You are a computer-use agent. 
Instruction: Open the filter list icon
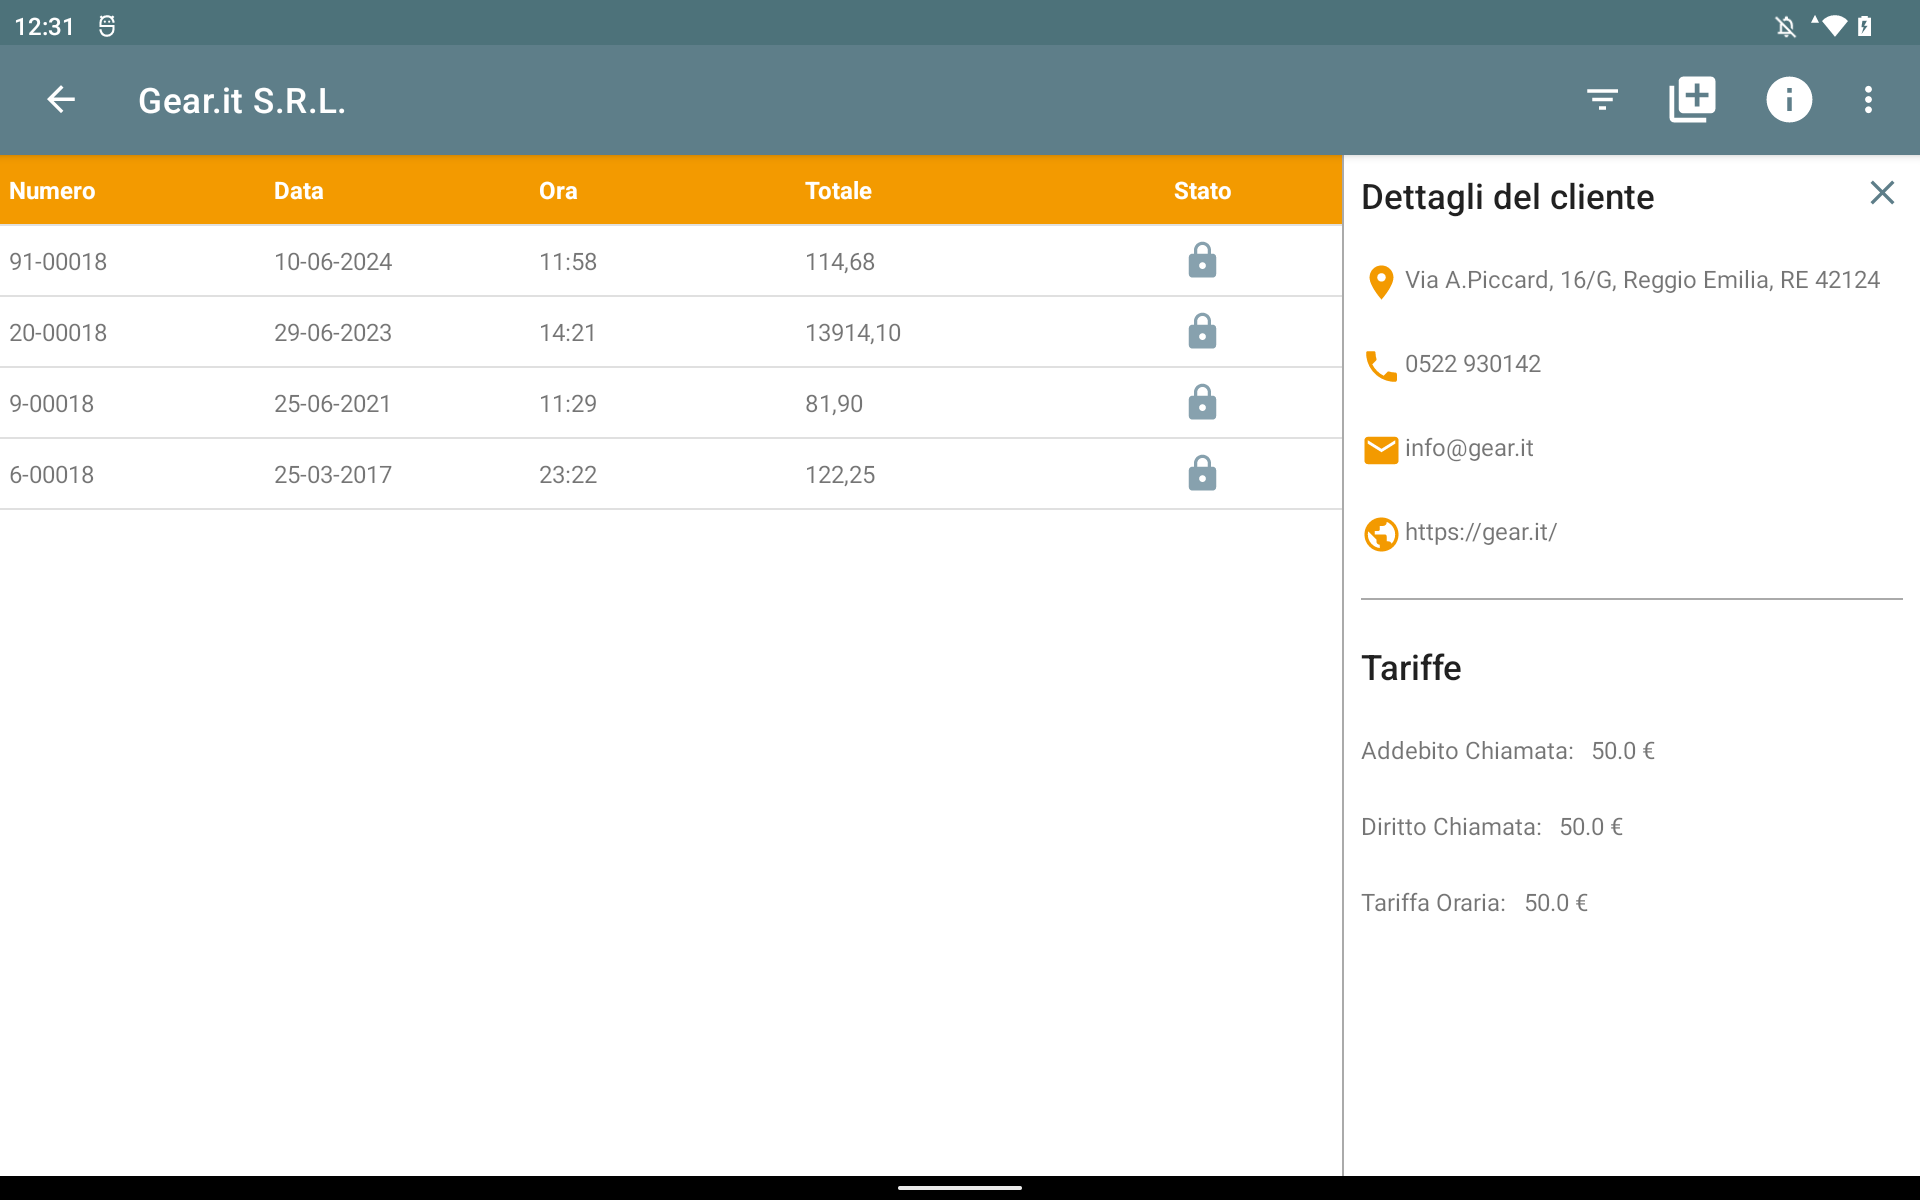click(x=1602, y=100)
